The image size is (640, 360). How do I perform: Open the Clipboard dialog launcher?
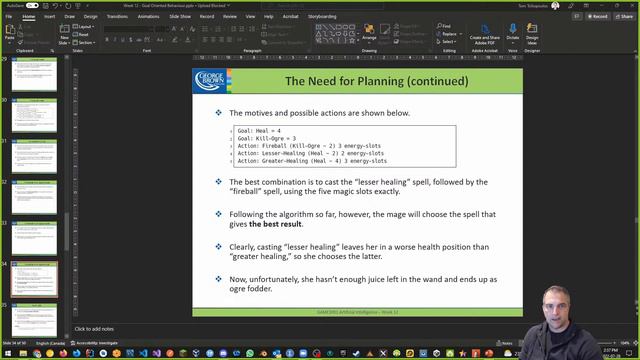52,51
